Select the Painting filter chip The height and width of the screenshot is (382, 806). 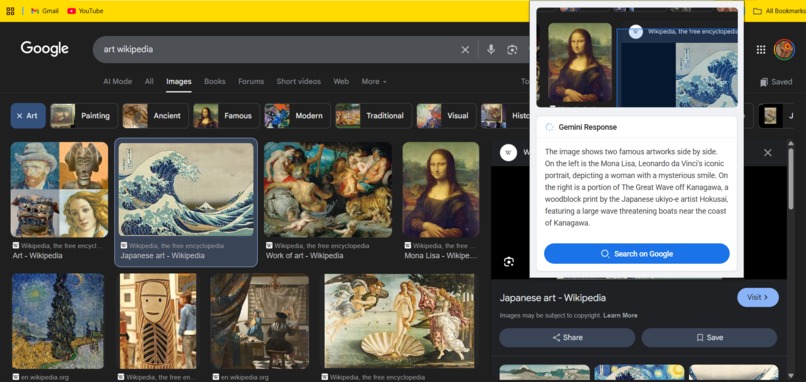(x=84, y=116)
